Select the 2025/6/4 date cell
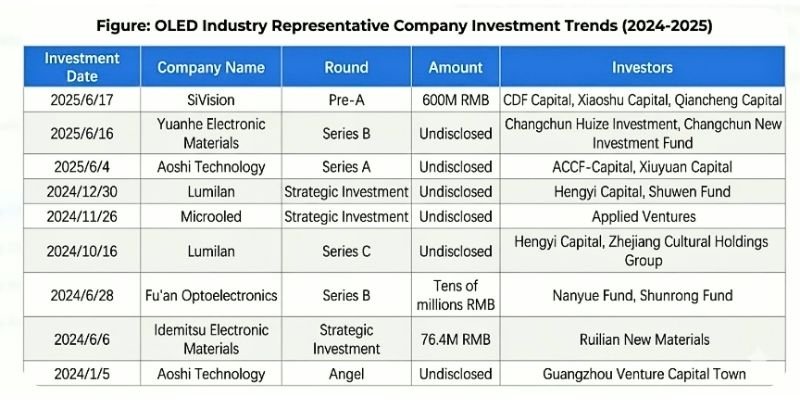This screenshot has width=800, height=400. coord(82,166)
